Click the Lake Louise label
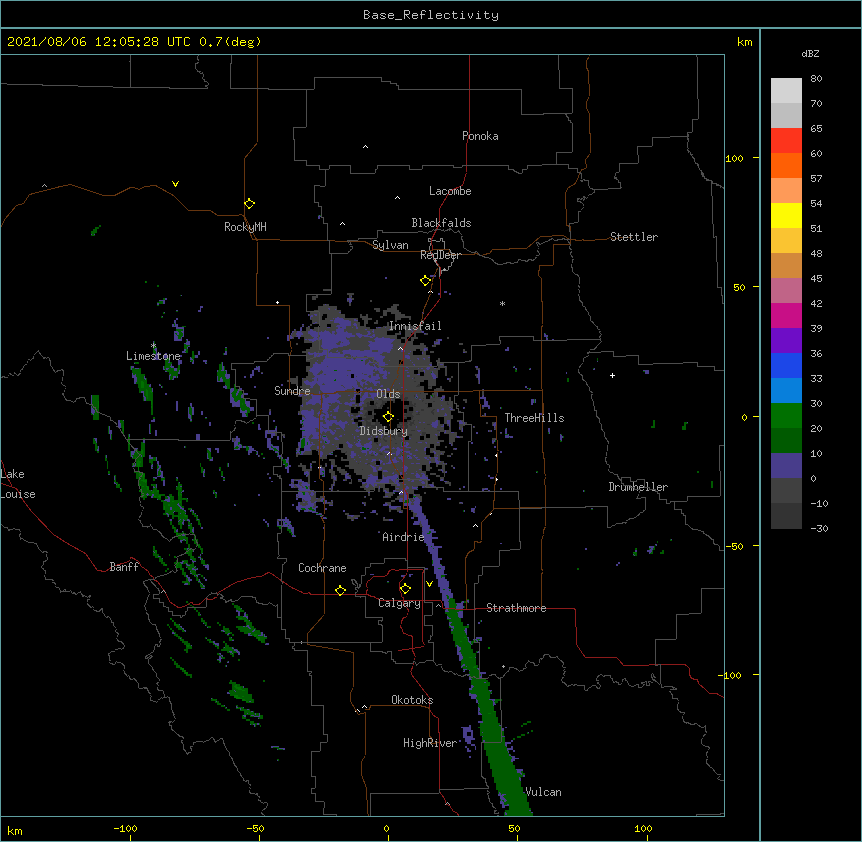The height and width of the screenshot is (842, 862). 18,484
